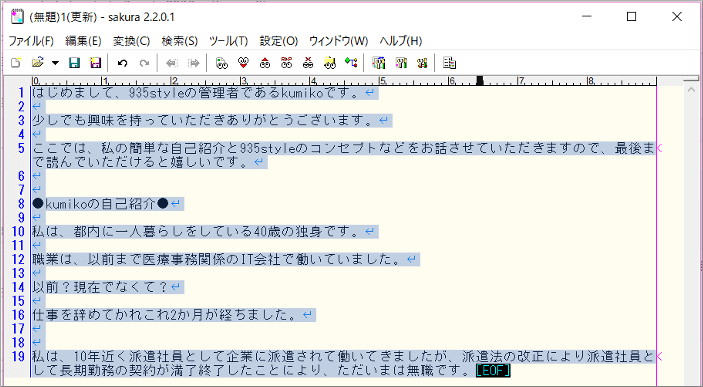Open the type-specific settings list icon
The image size is (703, 387).
[x=379, y=63]
